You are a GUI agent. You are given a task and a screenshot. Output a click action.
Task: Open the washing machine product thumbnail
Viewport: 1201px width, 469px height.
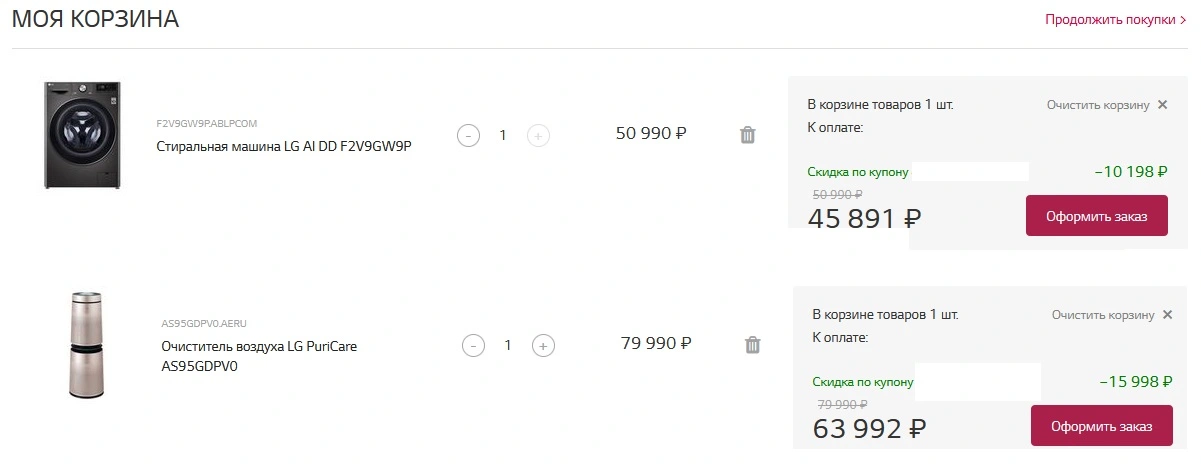82,136
